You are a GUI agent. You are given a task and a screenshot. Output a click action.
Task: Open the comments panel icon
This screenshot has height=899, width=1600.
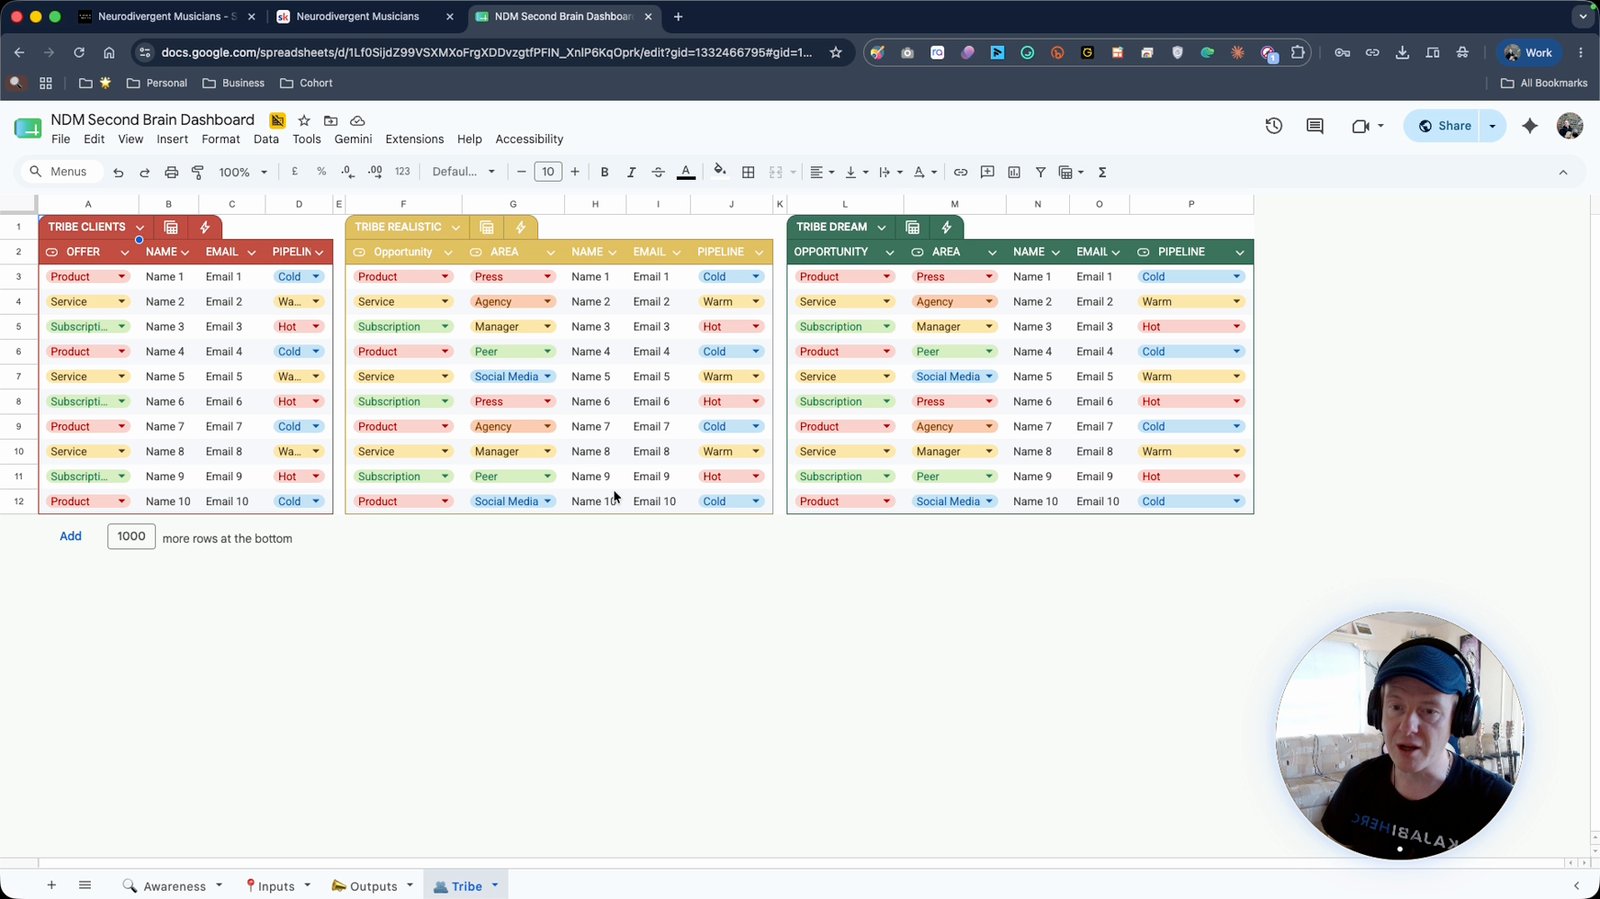(1315, 126)
